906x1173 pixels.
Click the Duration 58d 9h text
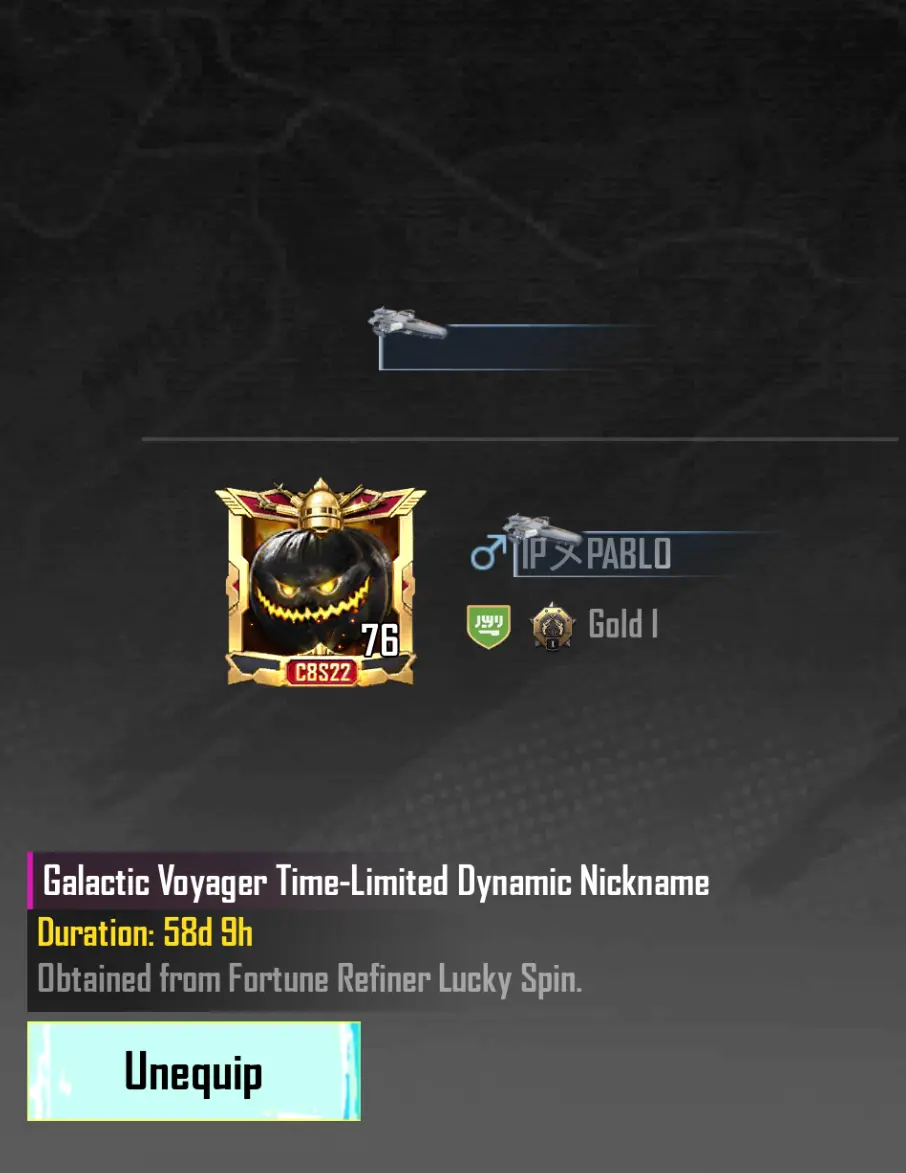click(145, 933)
